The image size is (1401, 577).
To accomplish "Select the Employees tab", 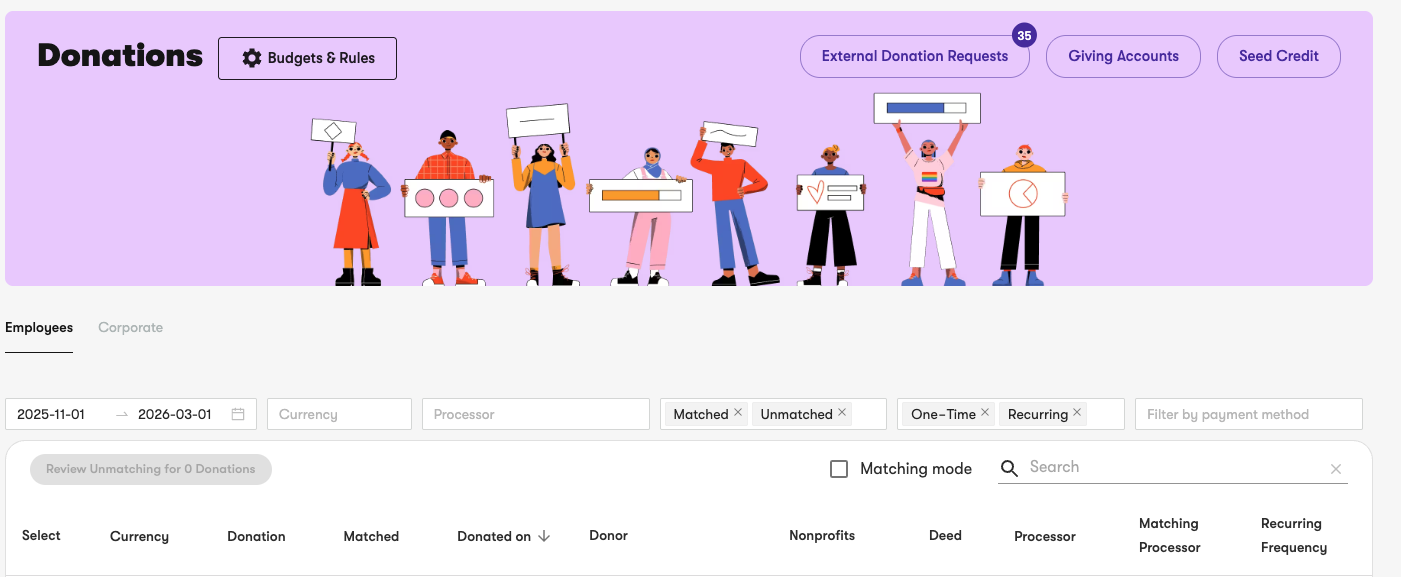I will 39,328.
